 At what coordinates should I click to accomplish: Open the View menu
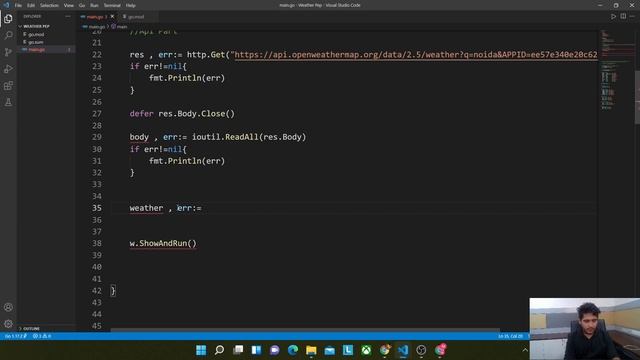[x=69, y=5]
